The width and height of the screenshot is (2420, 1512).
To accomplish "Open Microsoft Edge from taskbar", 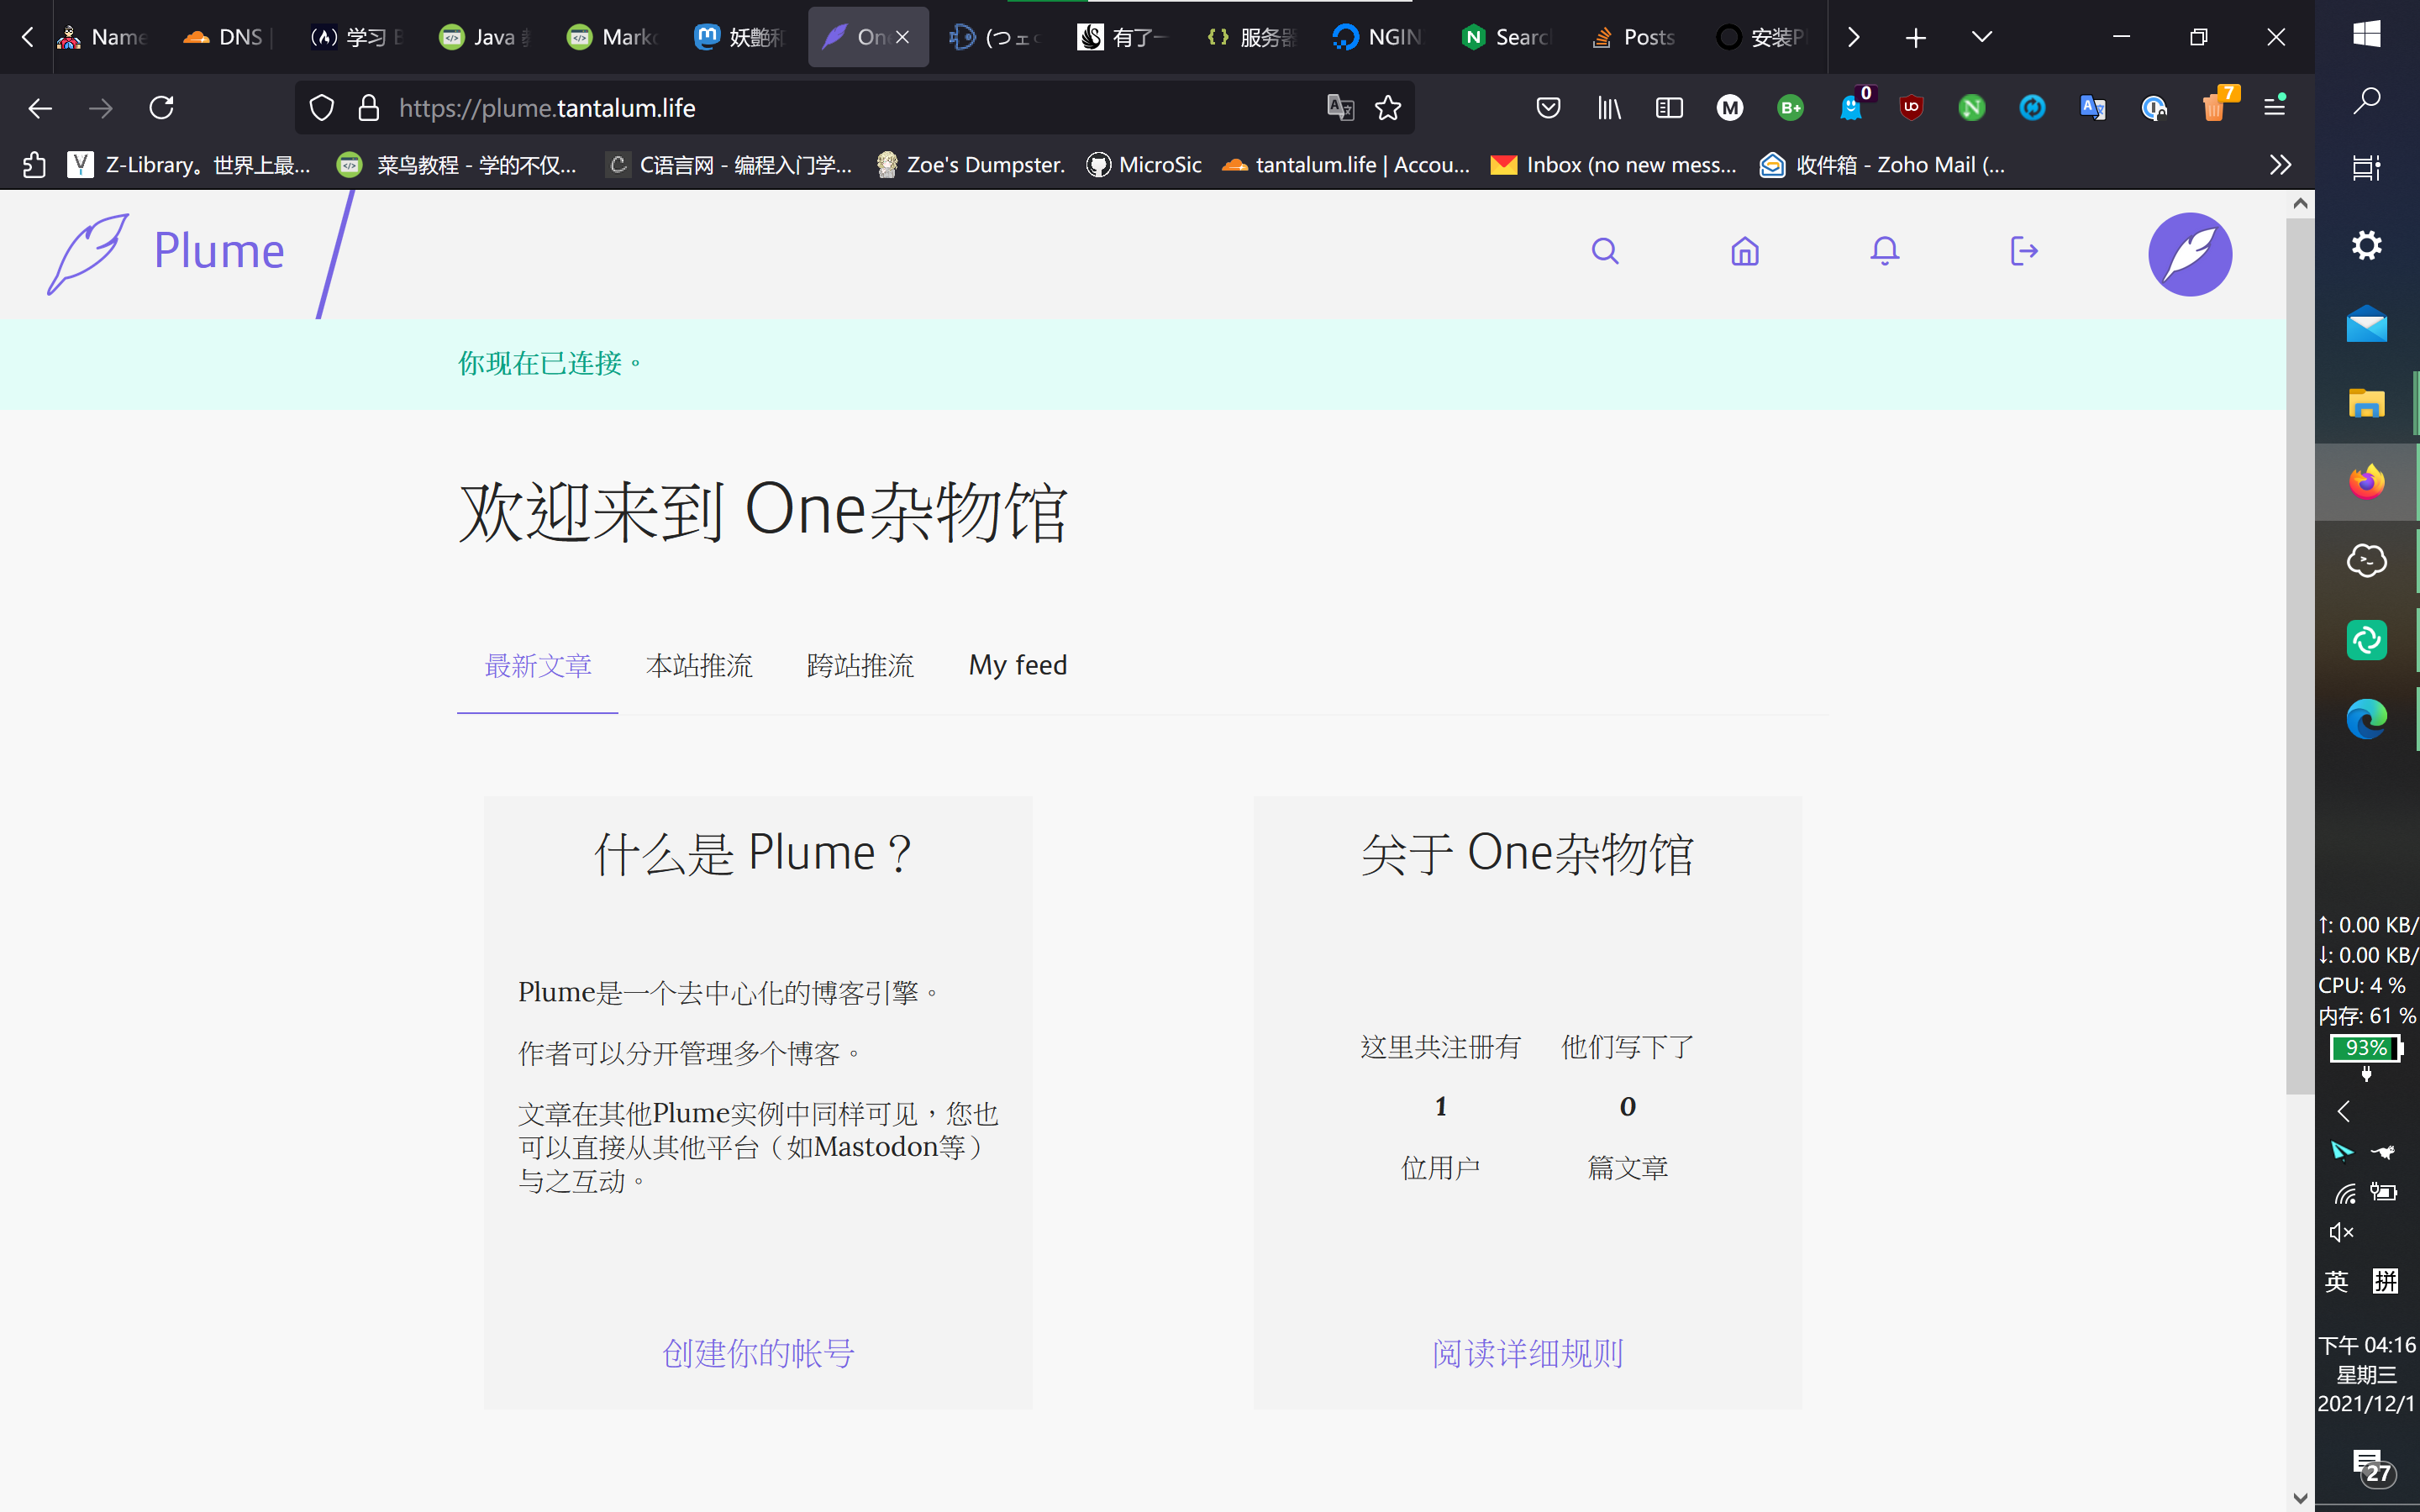I will (x=2366, y=719).
